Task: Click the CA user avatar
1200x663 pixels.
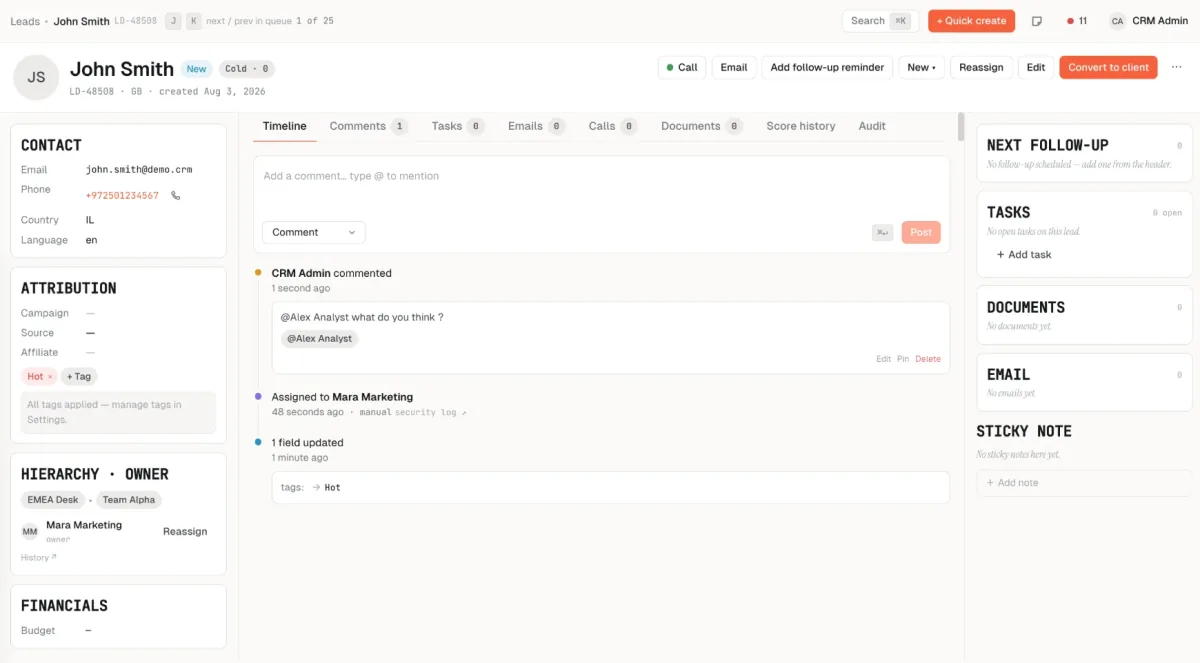Action: tap(1117, 21)
